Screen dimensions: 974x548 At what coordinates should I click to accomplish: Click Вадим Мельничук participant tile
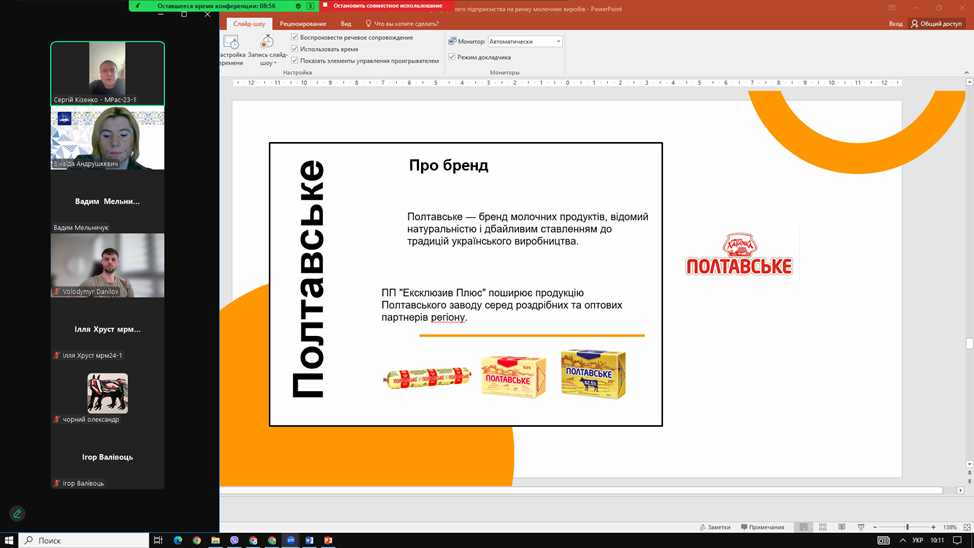coord(107,201)
